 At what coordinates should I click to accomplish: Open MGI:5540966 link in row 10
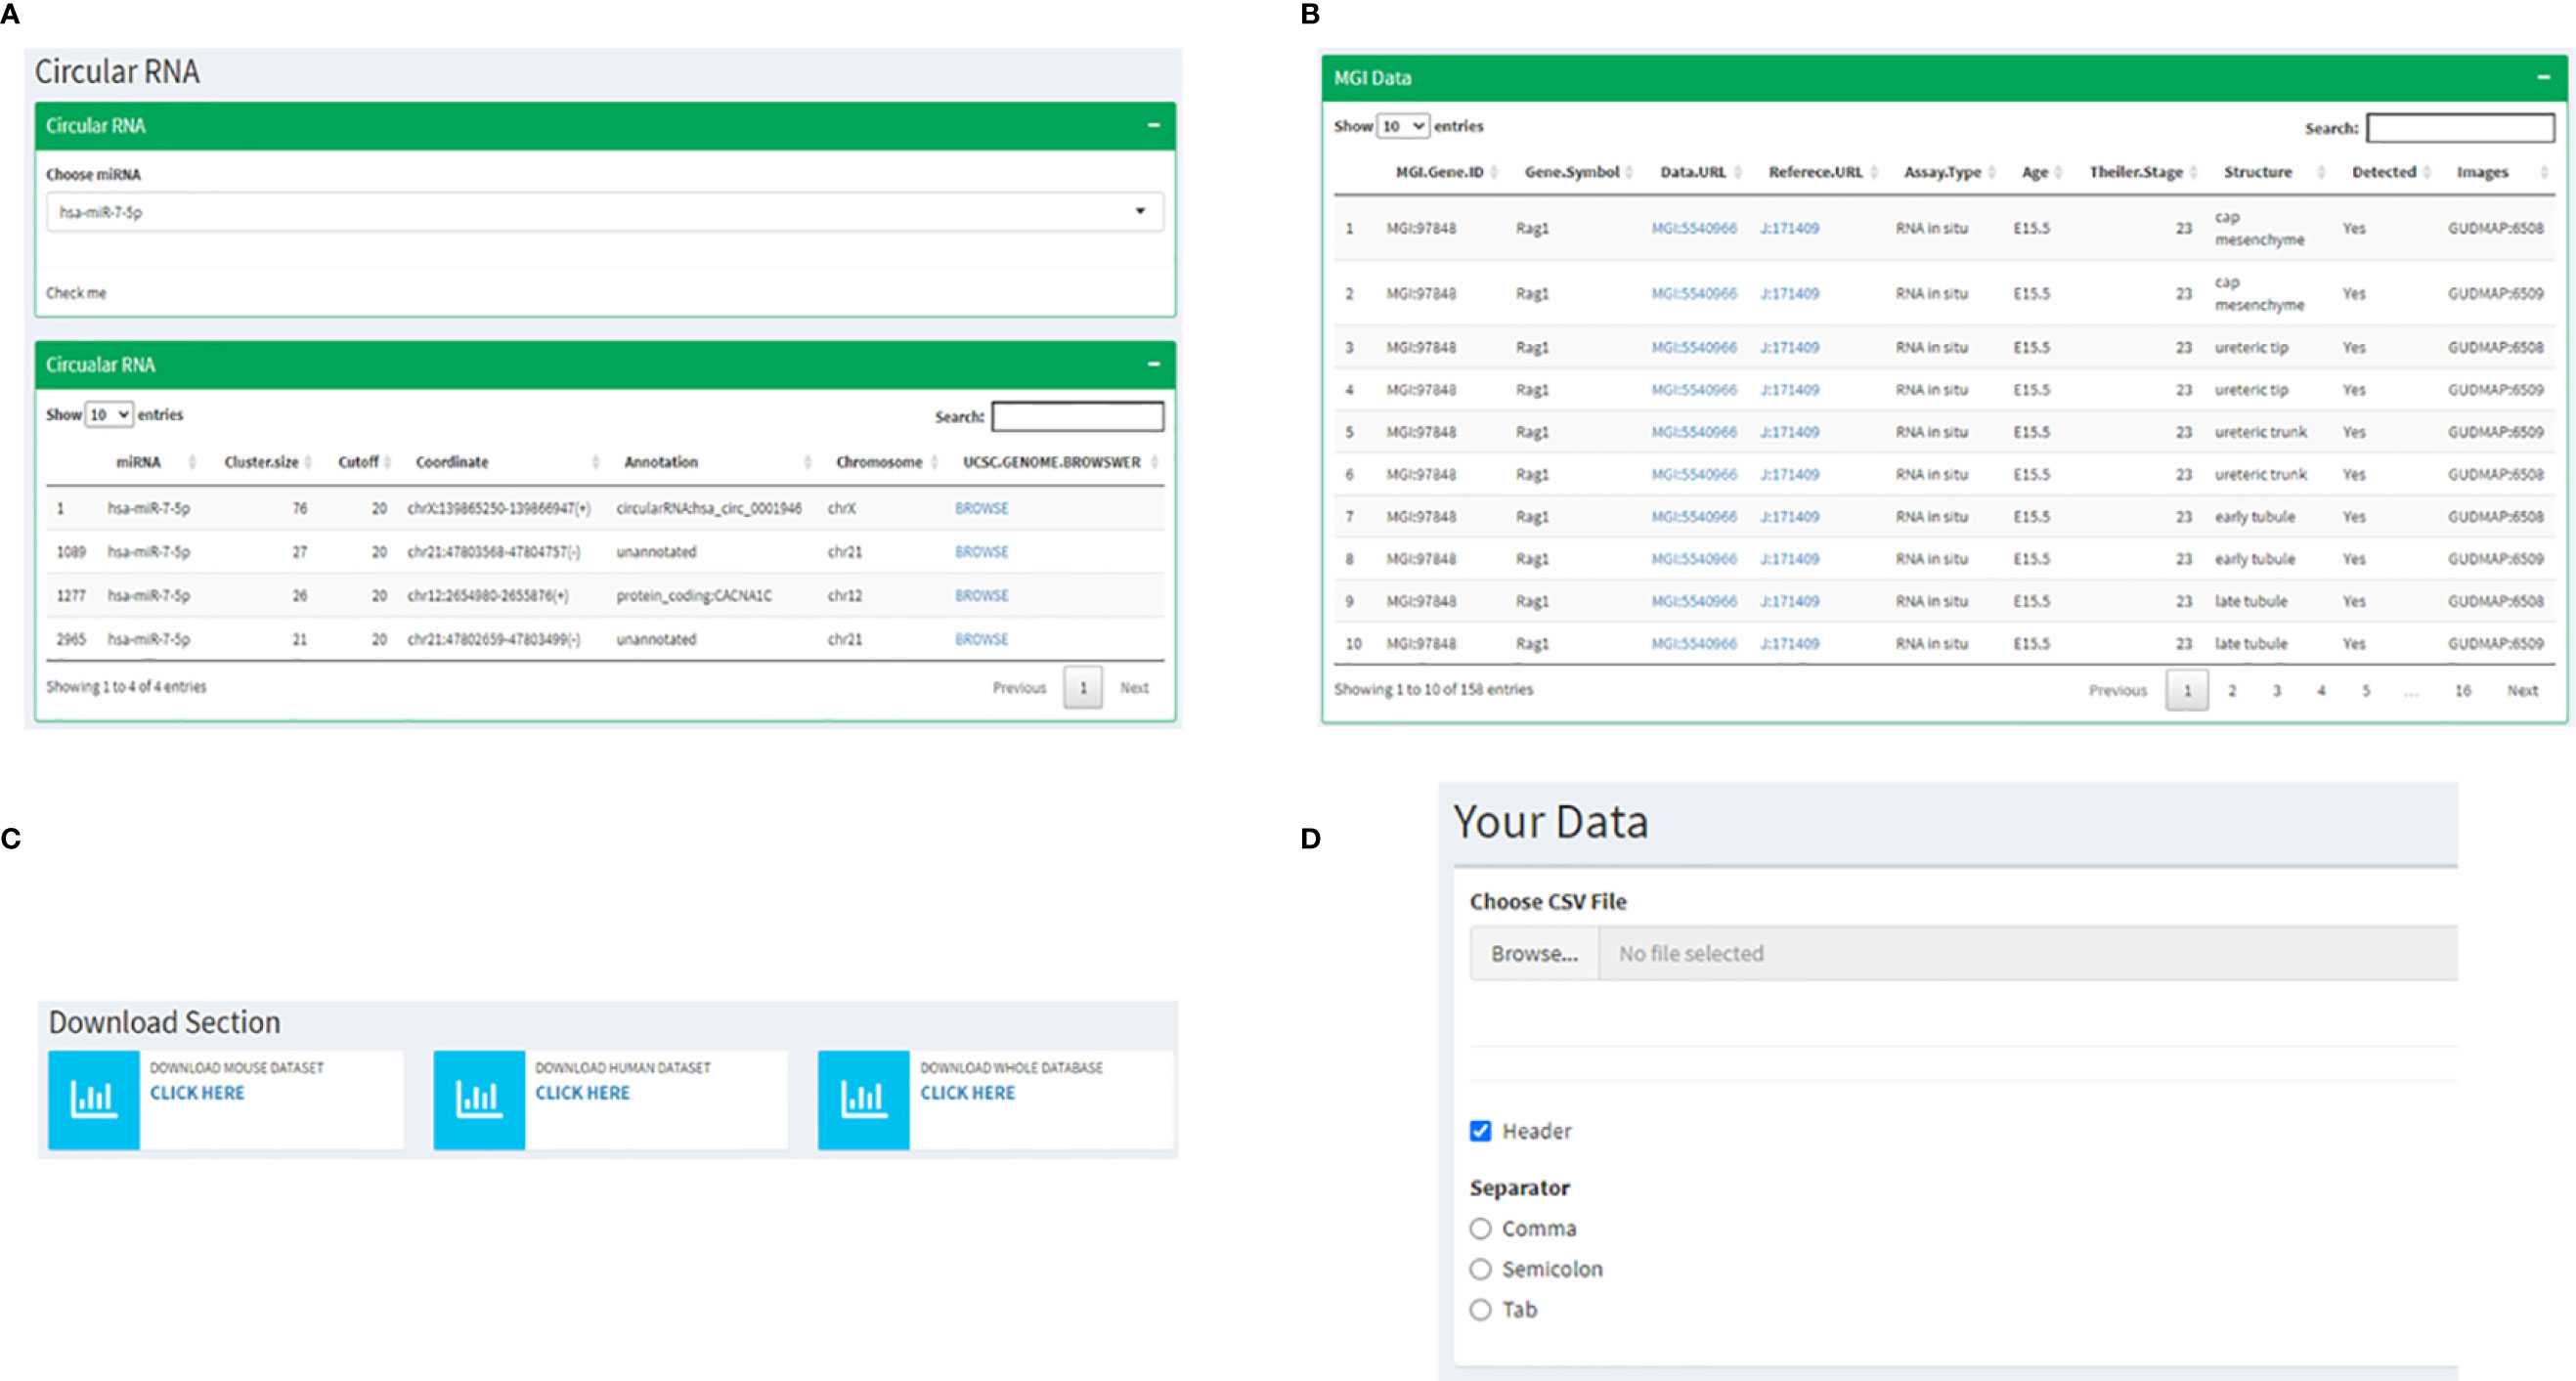[x=1693, y=643]
